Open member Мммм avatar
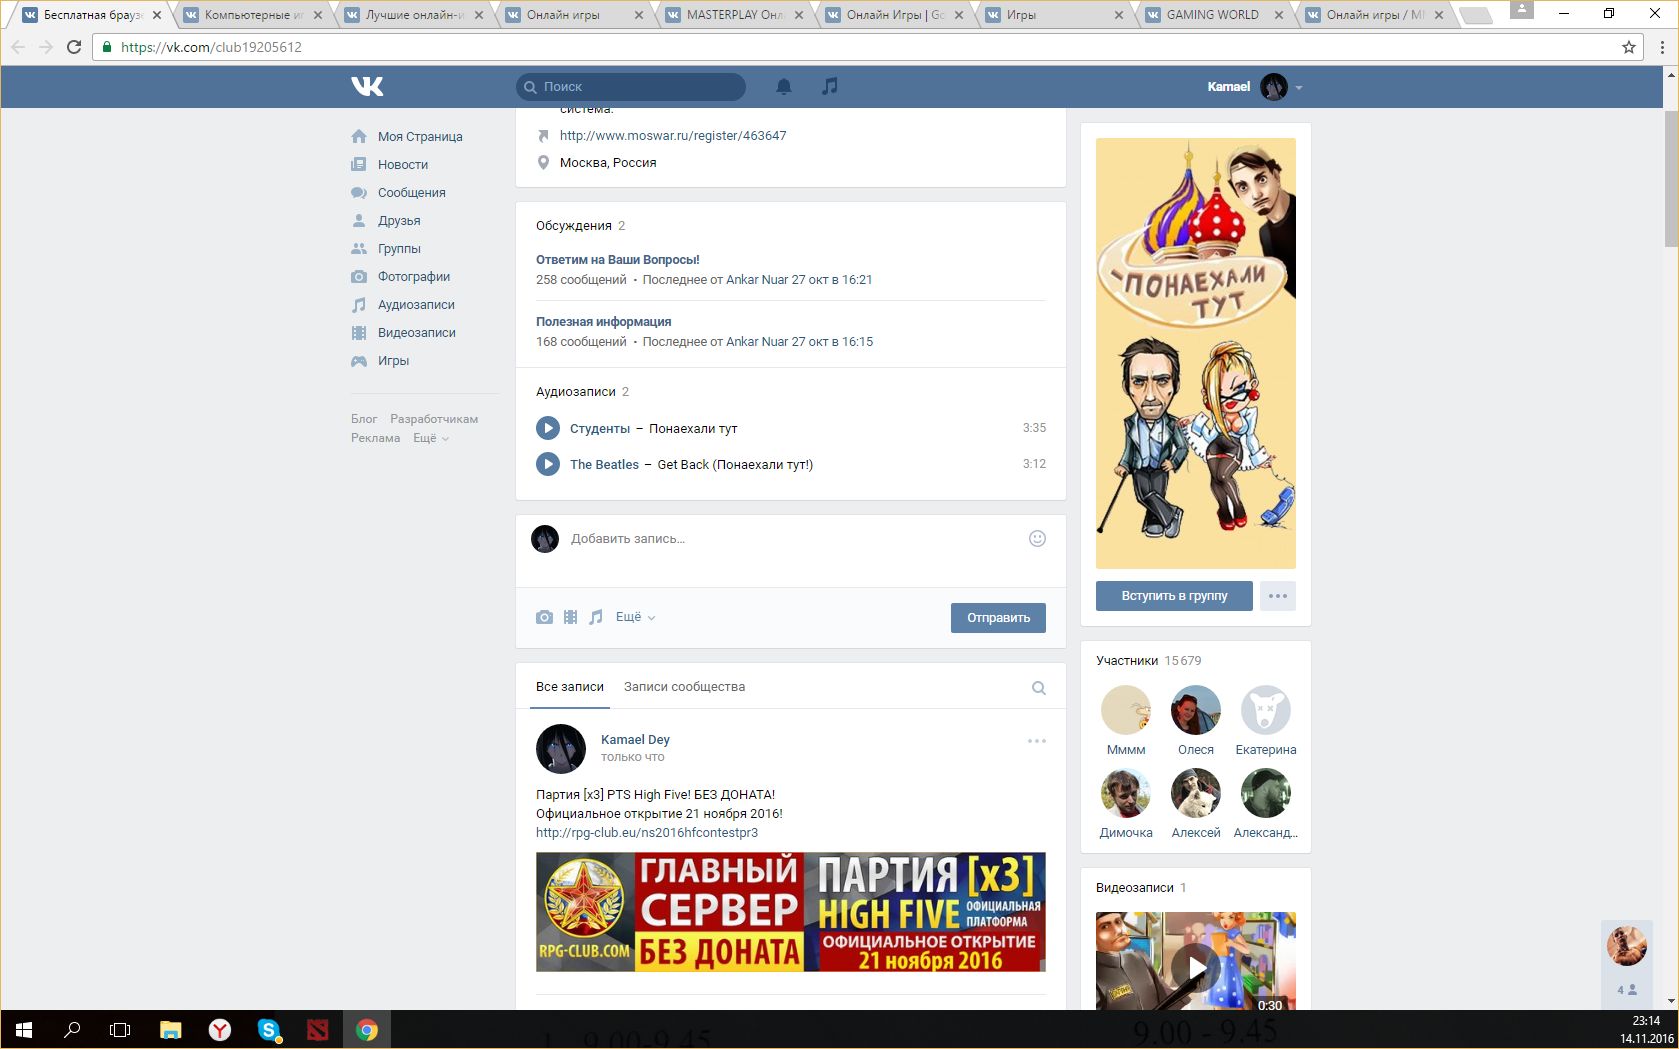The height and width of the screenshot is (1049, 1679). pos(1126,710)
